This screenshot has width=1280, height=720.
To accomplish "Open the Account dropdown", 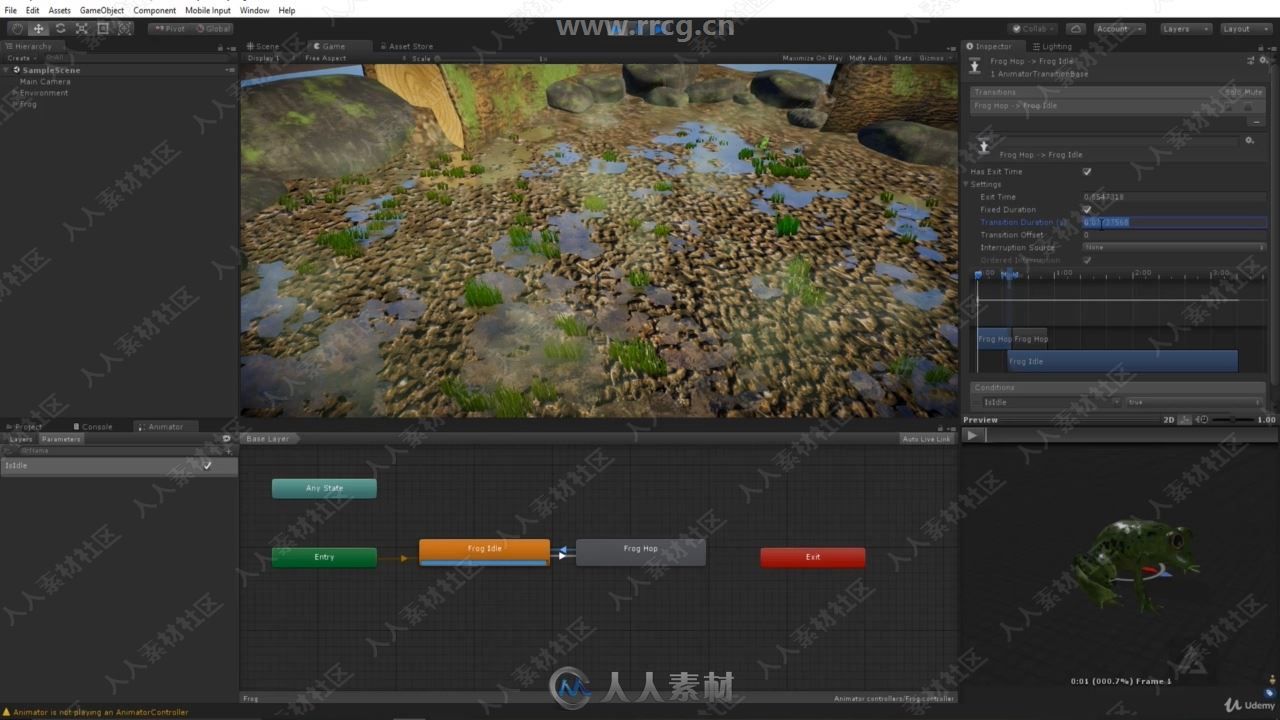I will [x=1118, y=29].
